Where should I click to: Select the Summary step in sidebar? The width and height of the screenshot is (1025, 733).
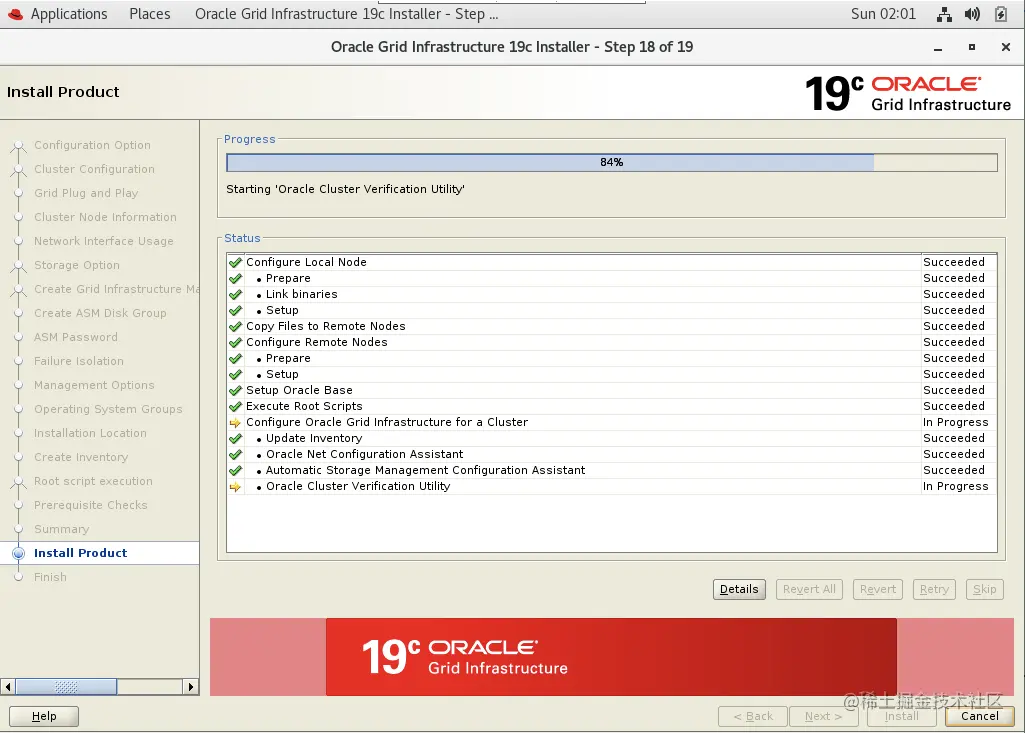61,529
